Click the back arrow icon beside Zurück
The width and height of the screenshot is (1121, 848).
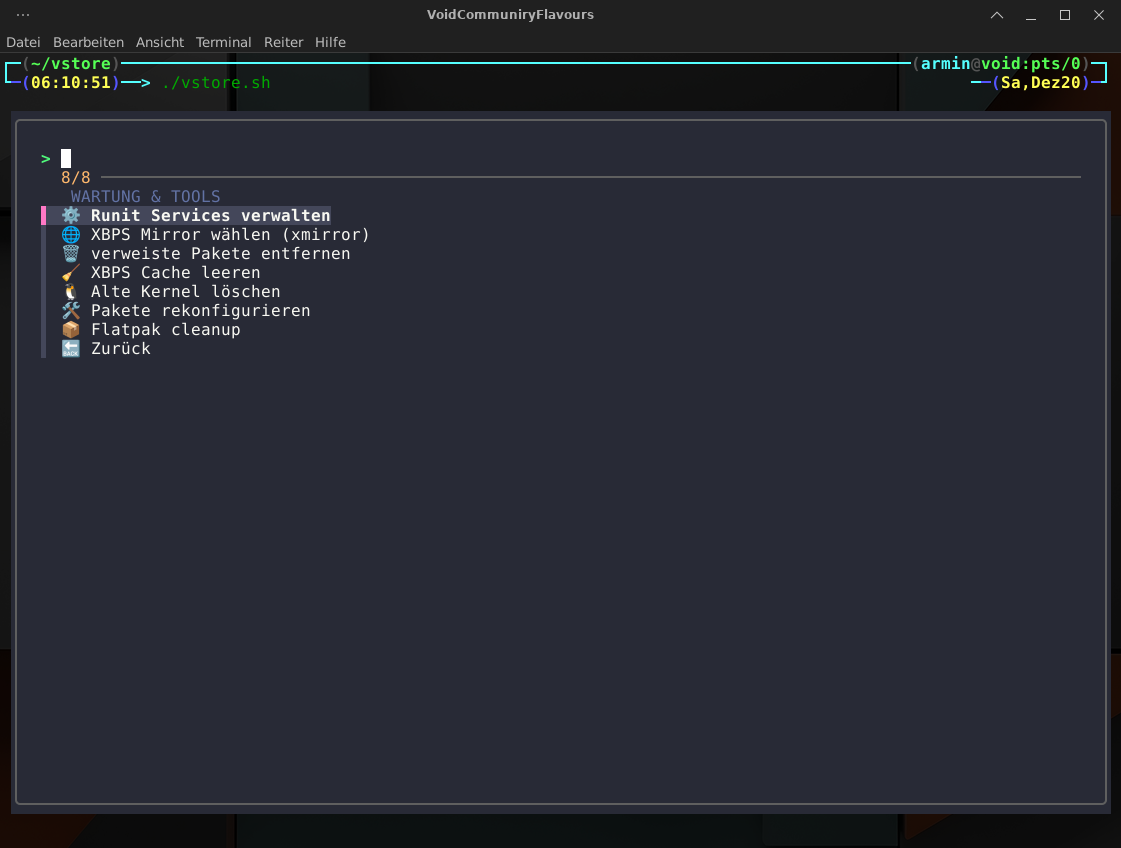coord(70,349)
